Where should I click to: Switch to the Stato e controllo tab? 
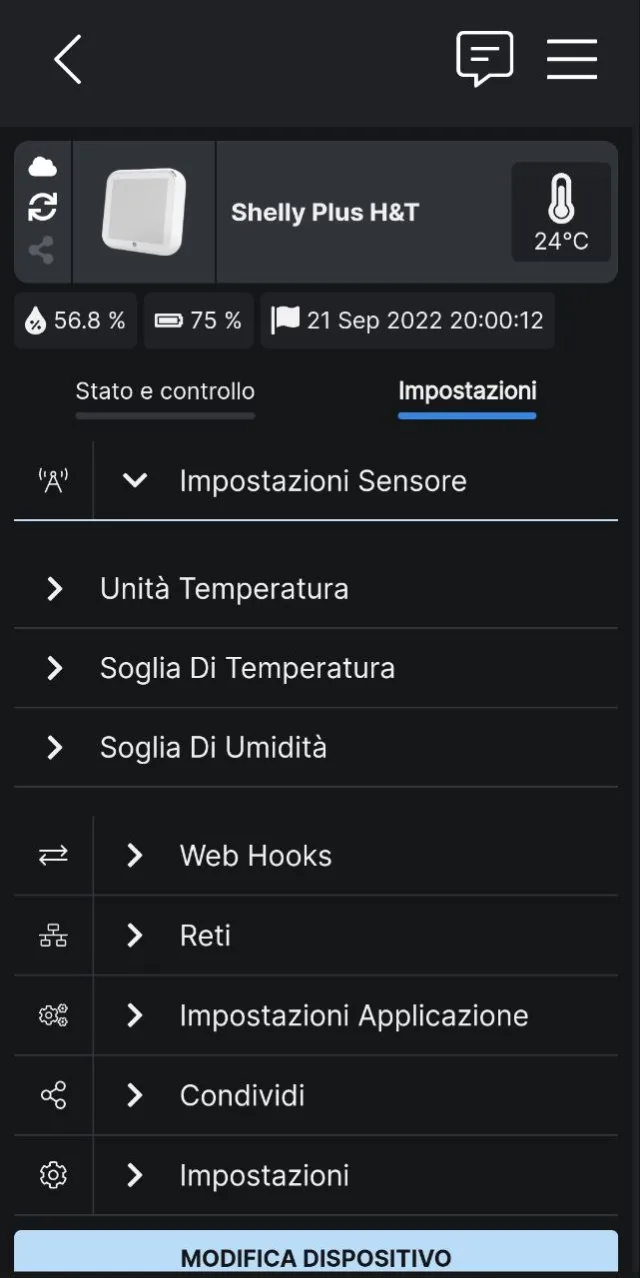165,391
